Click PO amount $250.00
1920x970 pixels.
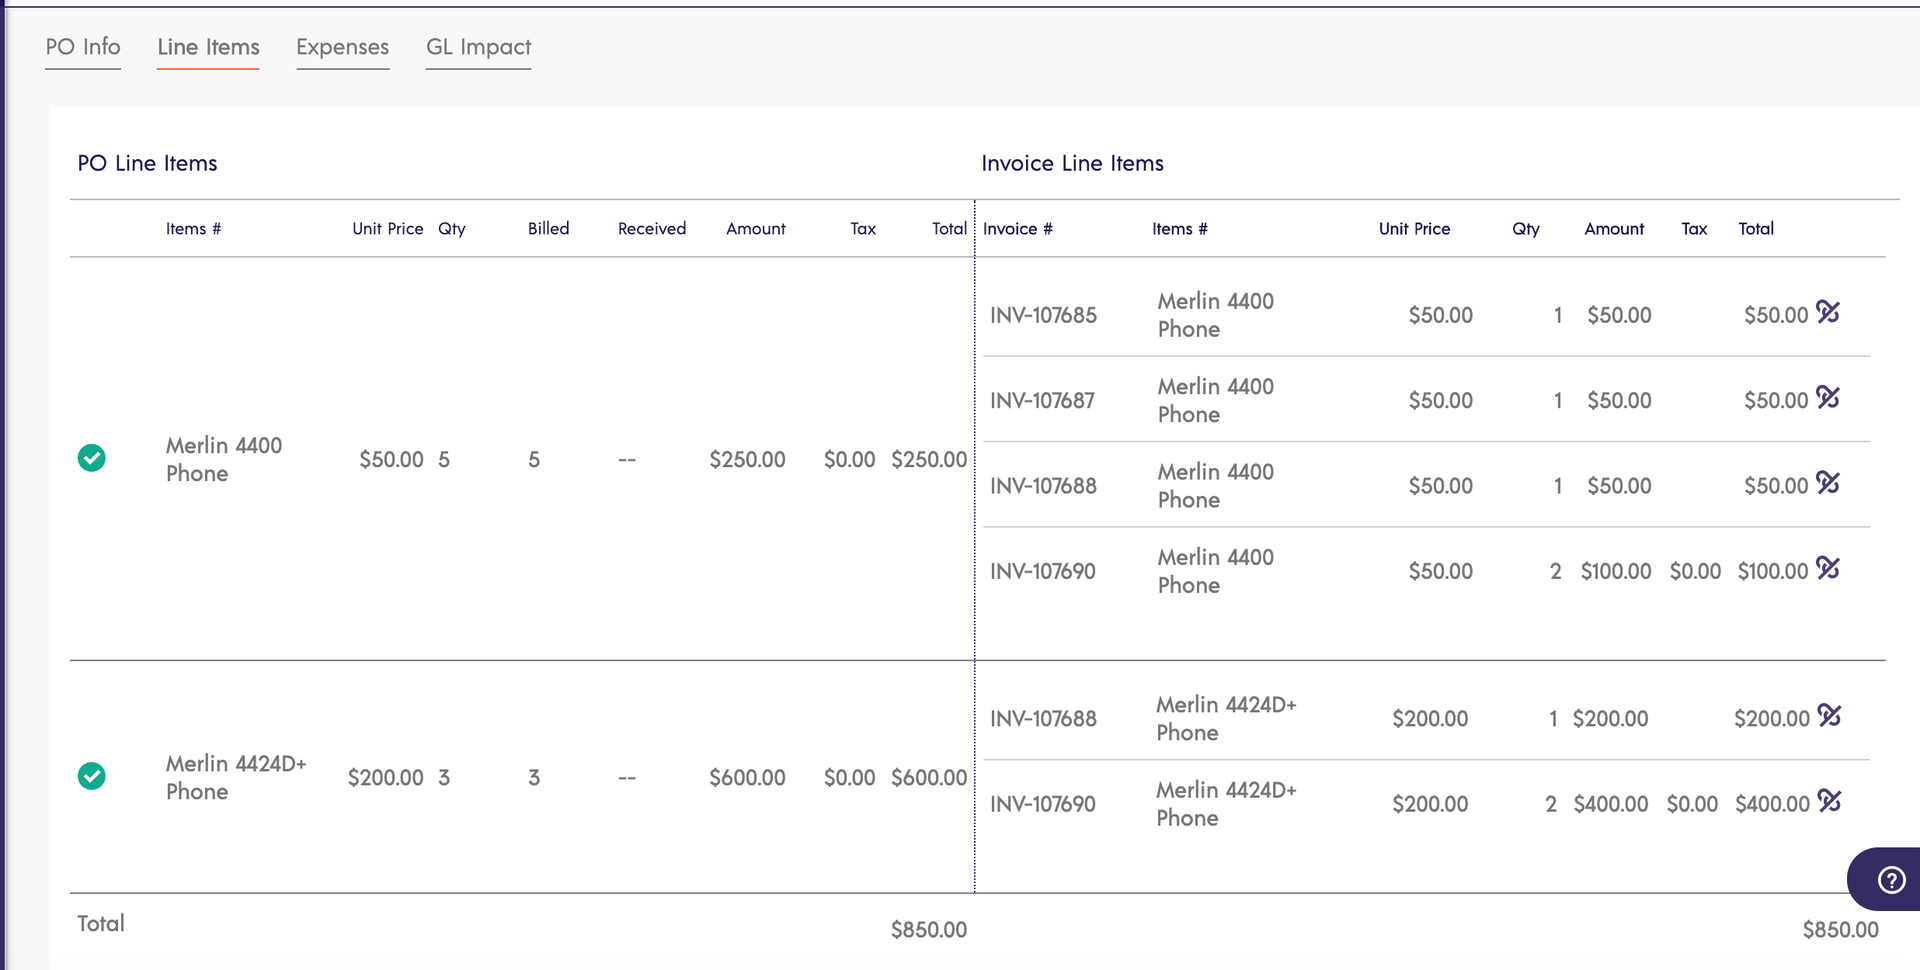747,459
